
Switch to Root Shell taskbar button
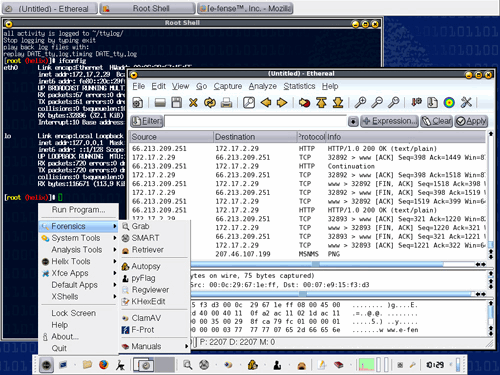(147, 8)
